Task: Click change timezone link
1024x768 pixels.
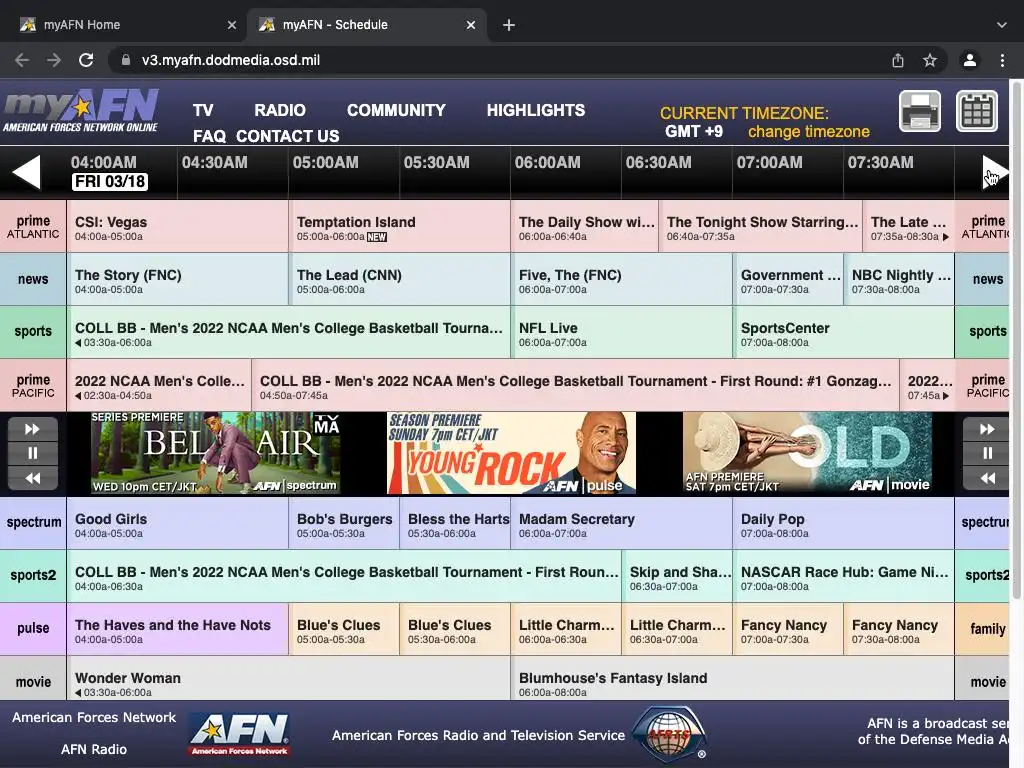Action: [x=808, y=132]
